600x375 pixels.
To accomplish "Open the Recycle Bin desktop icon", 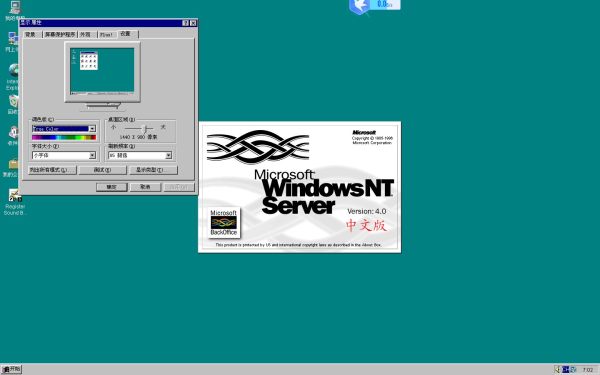I will pos(14,101).
